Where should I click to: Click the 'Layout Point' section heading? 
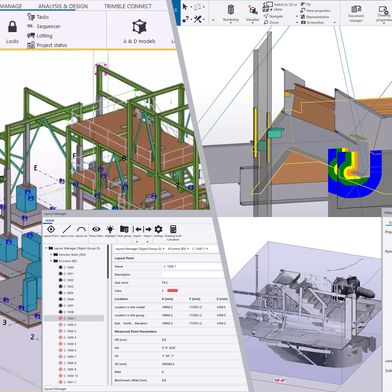tap(124, 258)
